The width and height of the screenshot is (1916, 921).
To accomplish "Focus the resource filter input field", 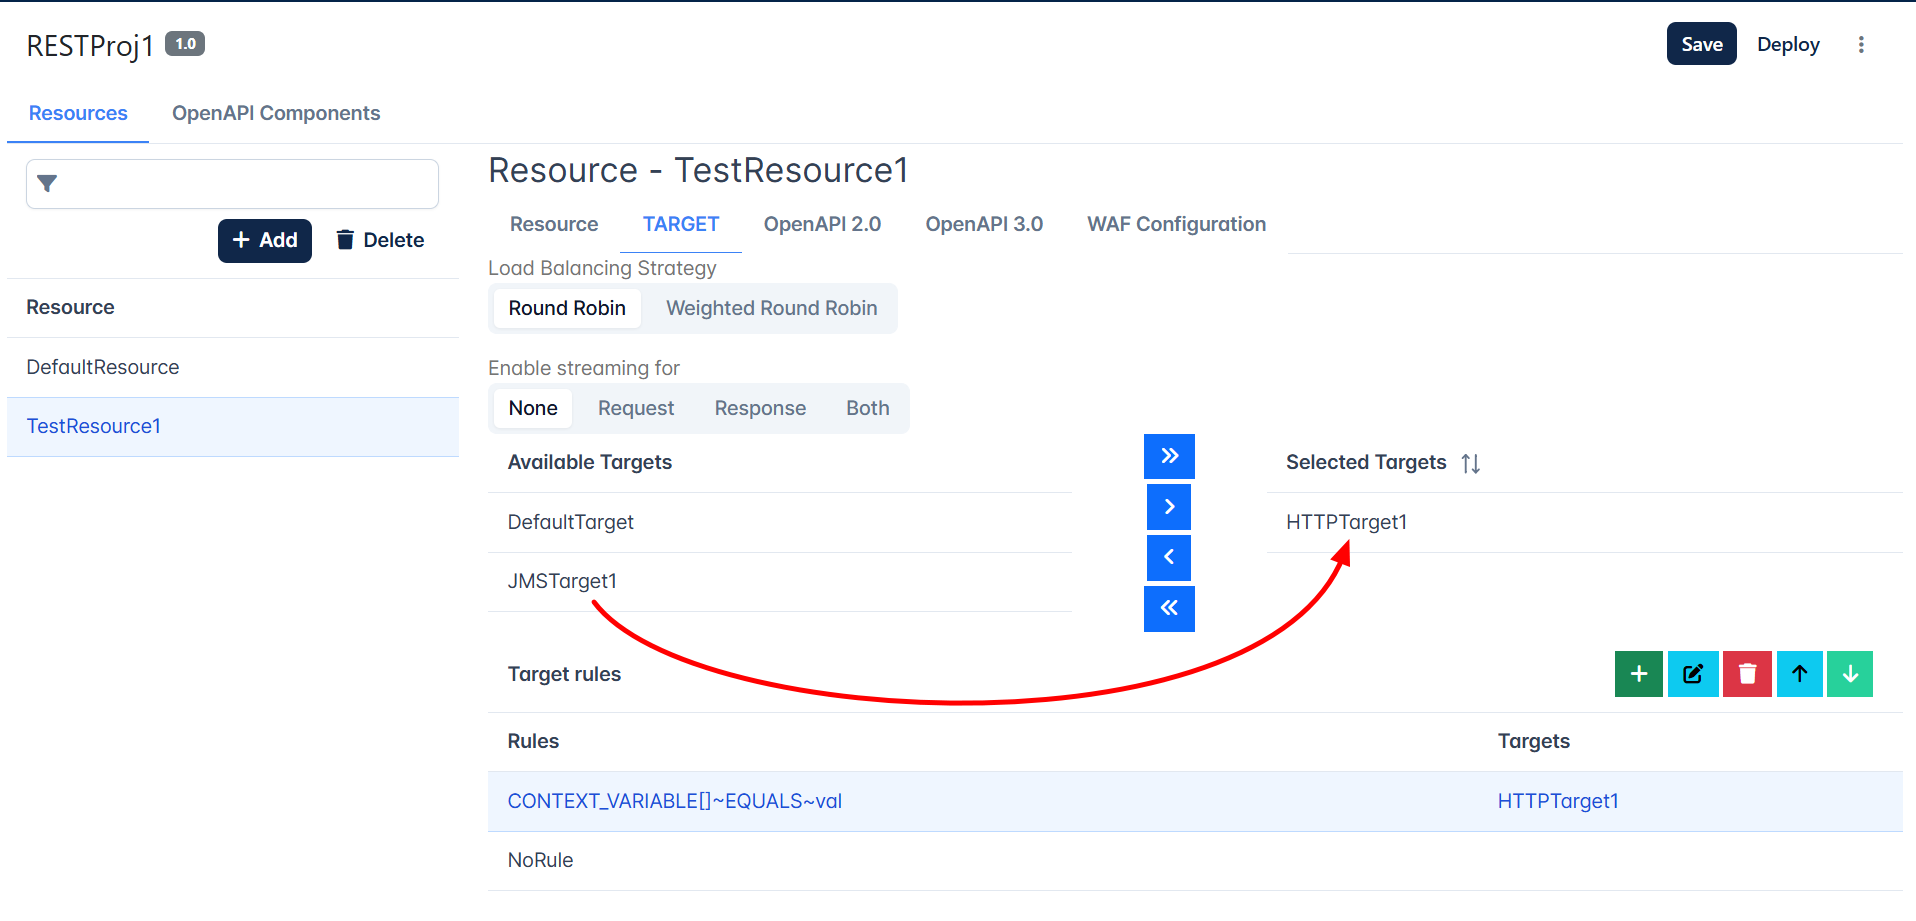I will tap(232, 184).
